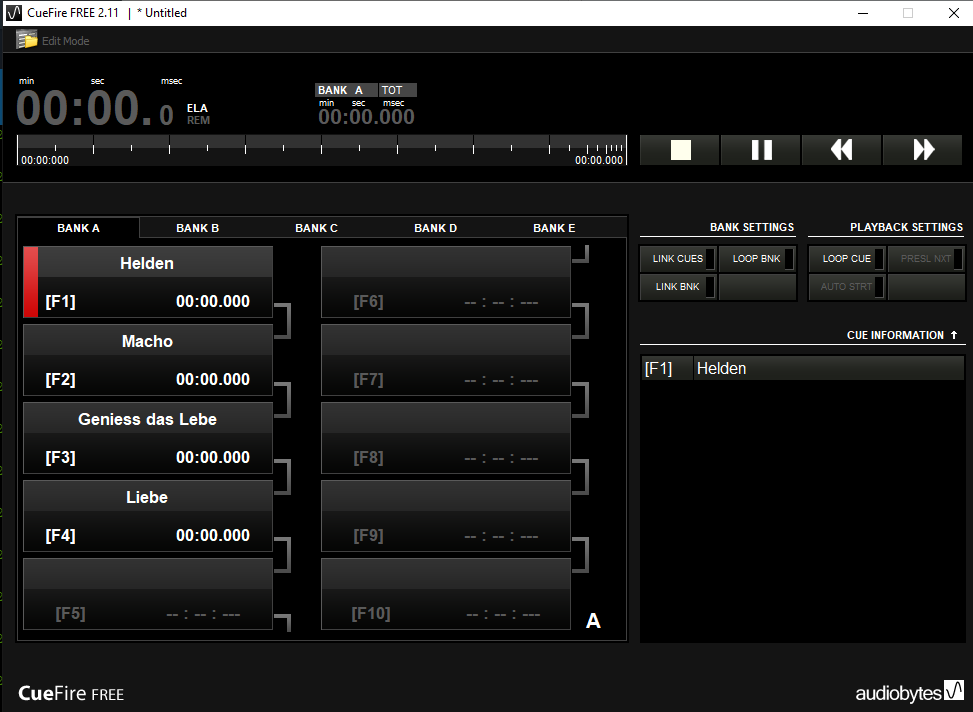Viewport: 973px width, 712px height.
Task: Click the red status strip on Helden cue
Action: [31, 282]
